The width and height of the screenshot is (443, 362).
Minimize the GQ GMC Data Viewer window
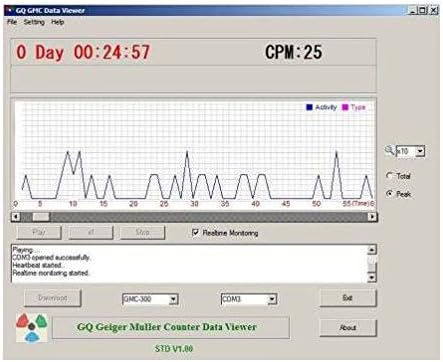click(x=413, y=10)
